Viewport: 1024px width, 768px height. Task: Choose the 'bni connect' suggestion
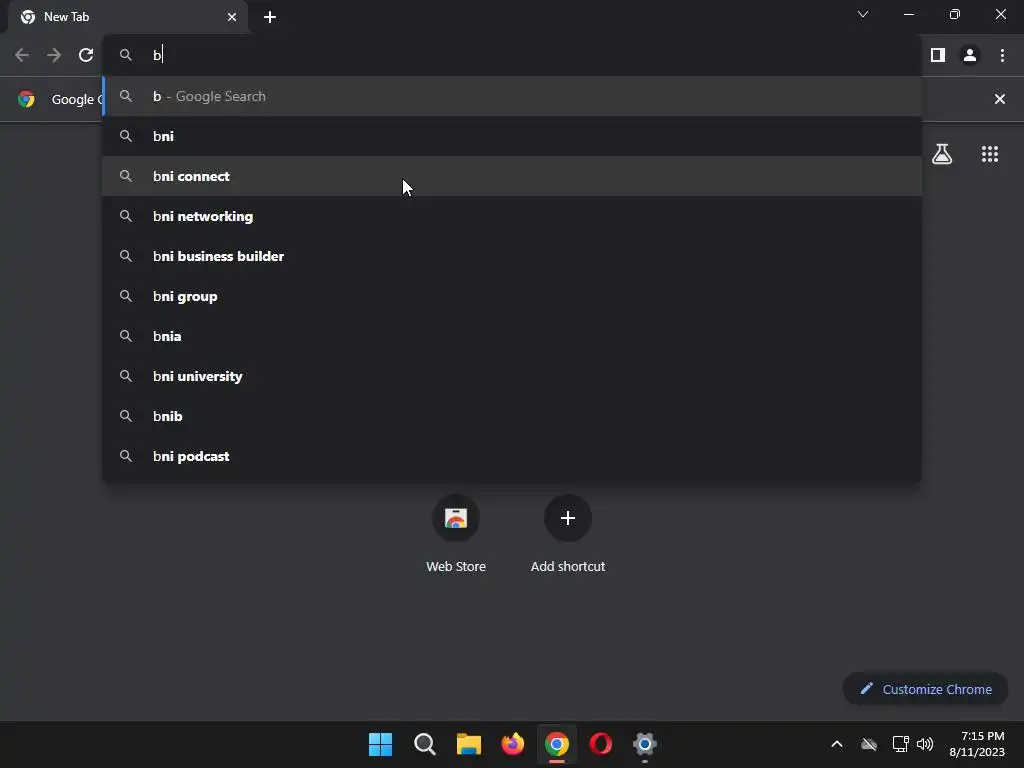click(x=512, y=176)
